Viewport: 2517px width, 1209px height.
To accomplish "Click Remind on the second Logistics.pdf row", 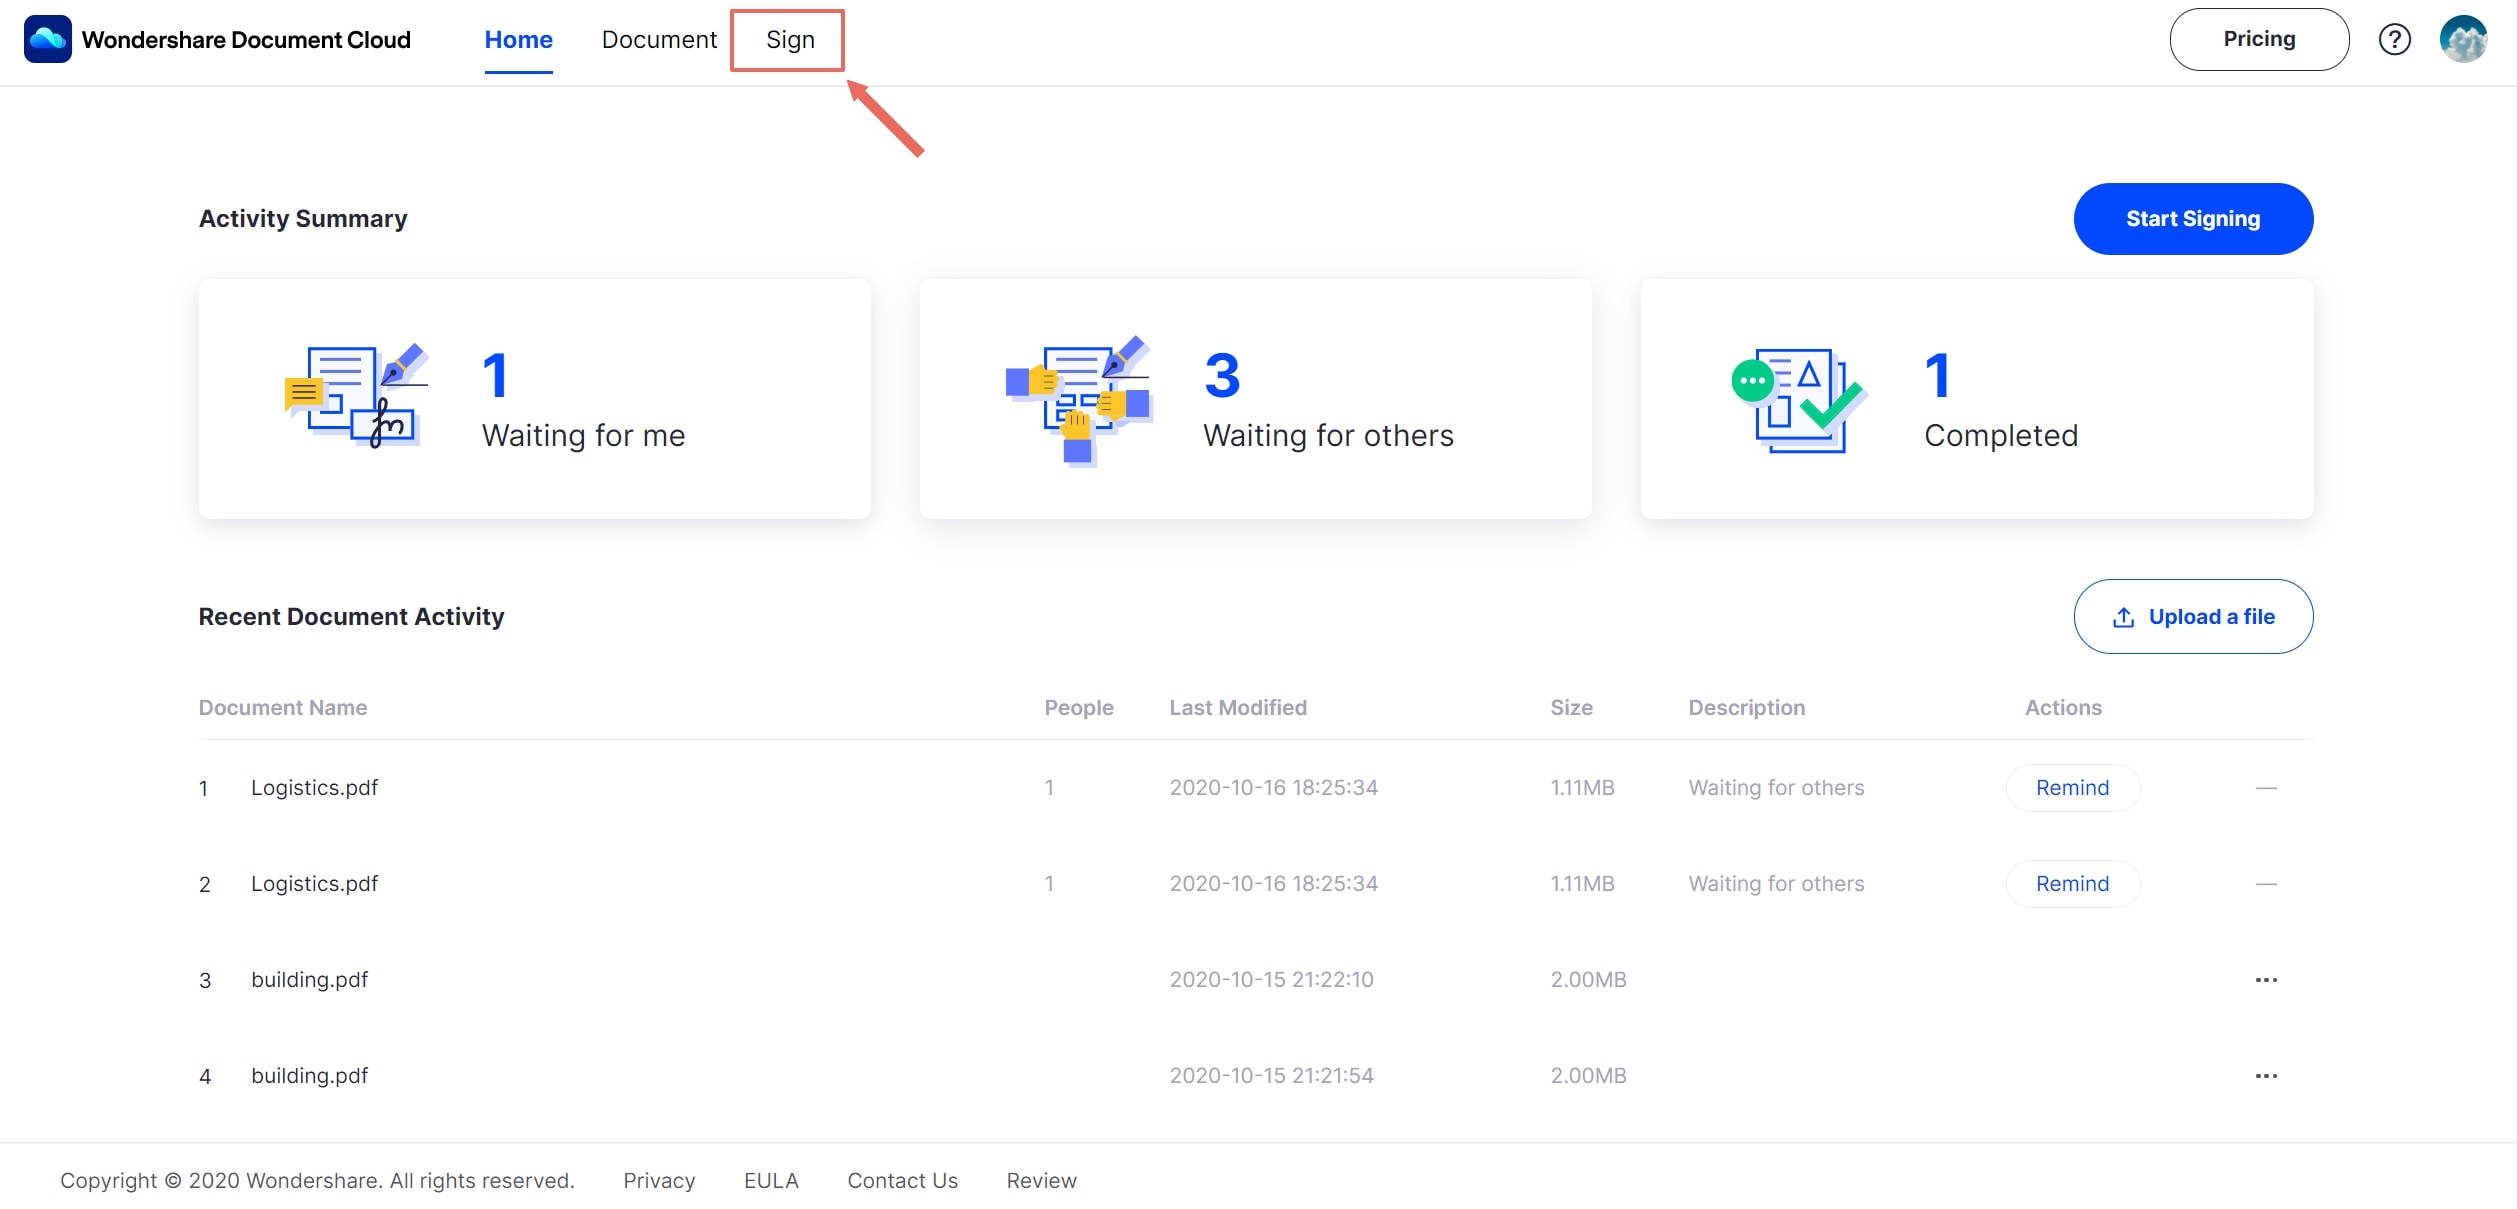I will (2072, 884).
